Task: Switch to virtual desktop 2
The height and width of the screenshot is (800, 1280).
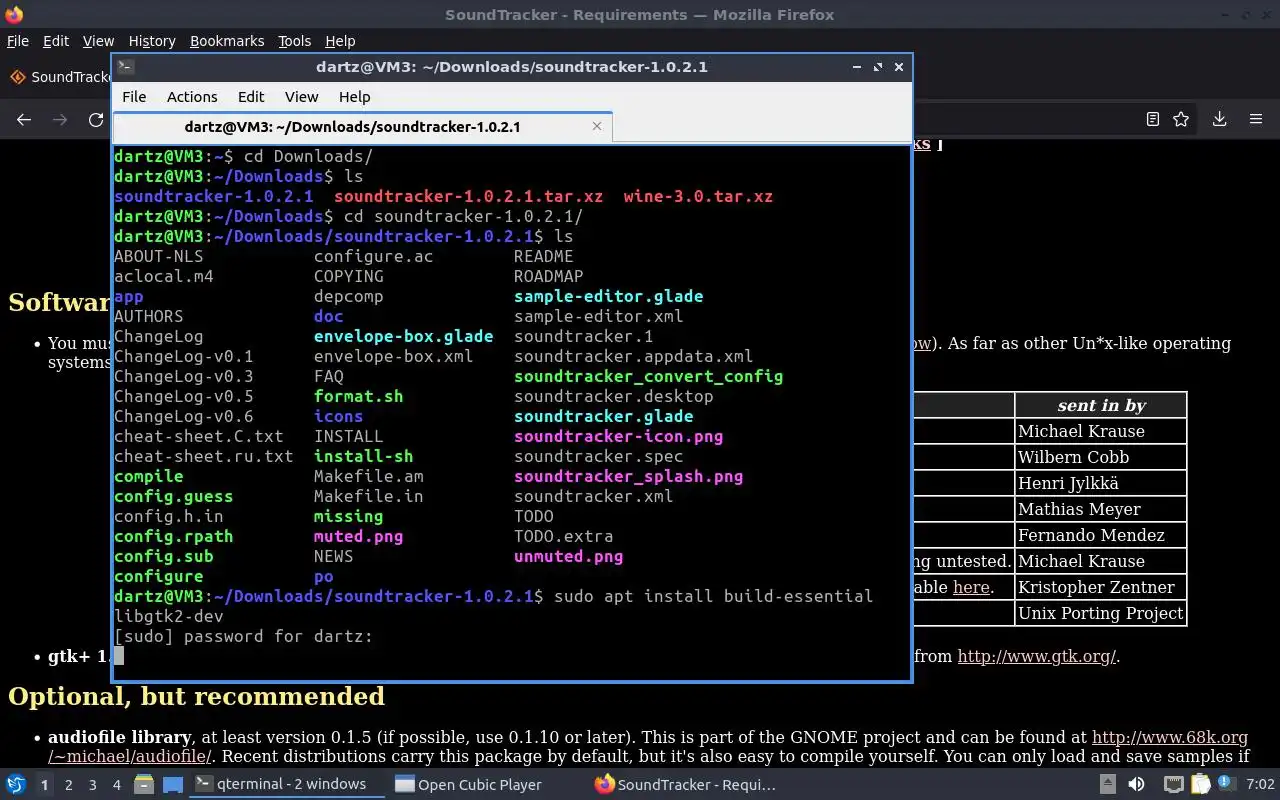Action: pyautogui.click(x=69, y=785)
